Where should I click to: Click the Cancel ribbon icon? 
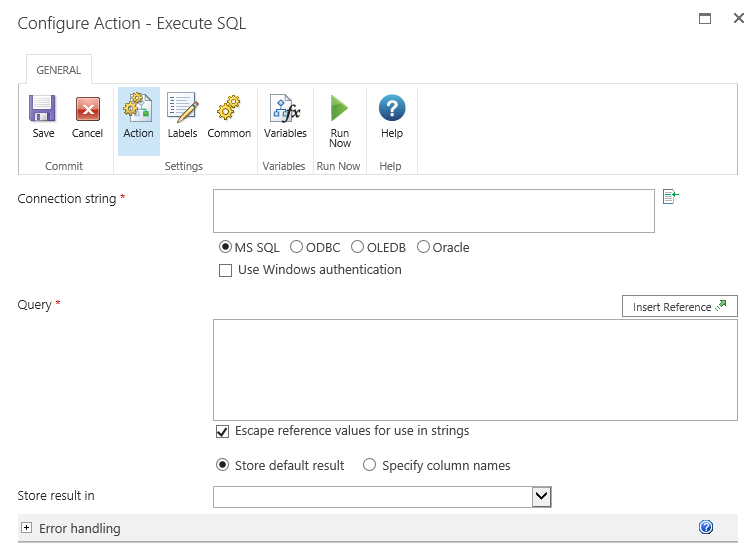87,110
